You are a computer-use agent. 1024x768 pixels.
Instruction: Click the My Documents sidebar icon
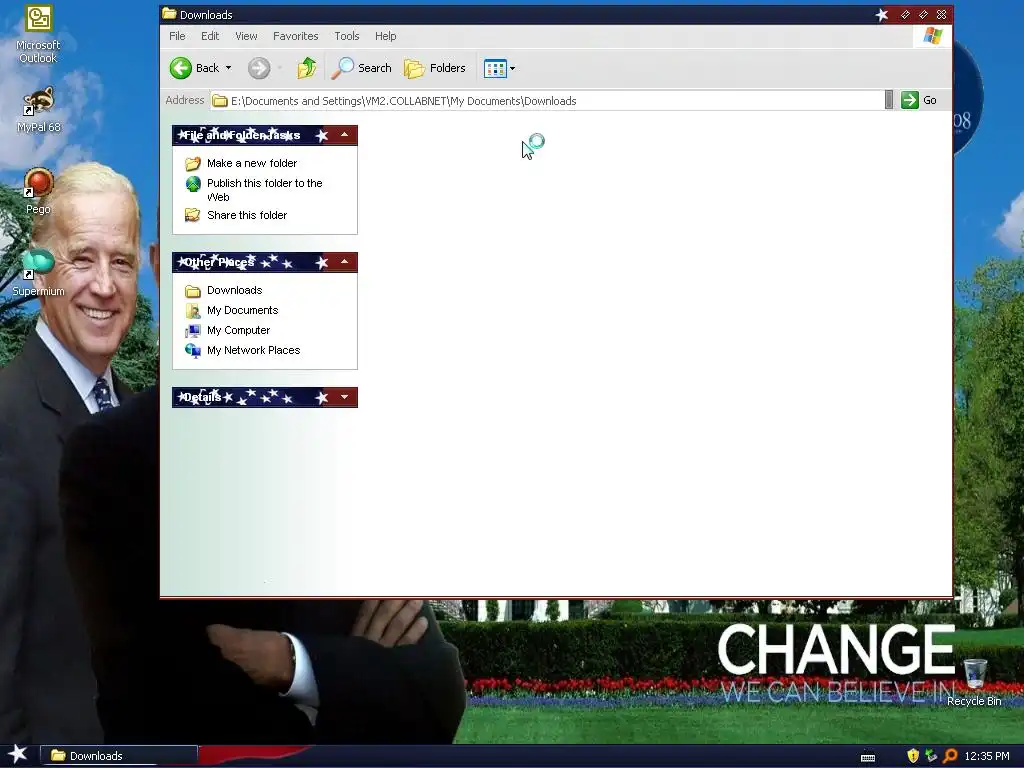(x=193, y=311)
